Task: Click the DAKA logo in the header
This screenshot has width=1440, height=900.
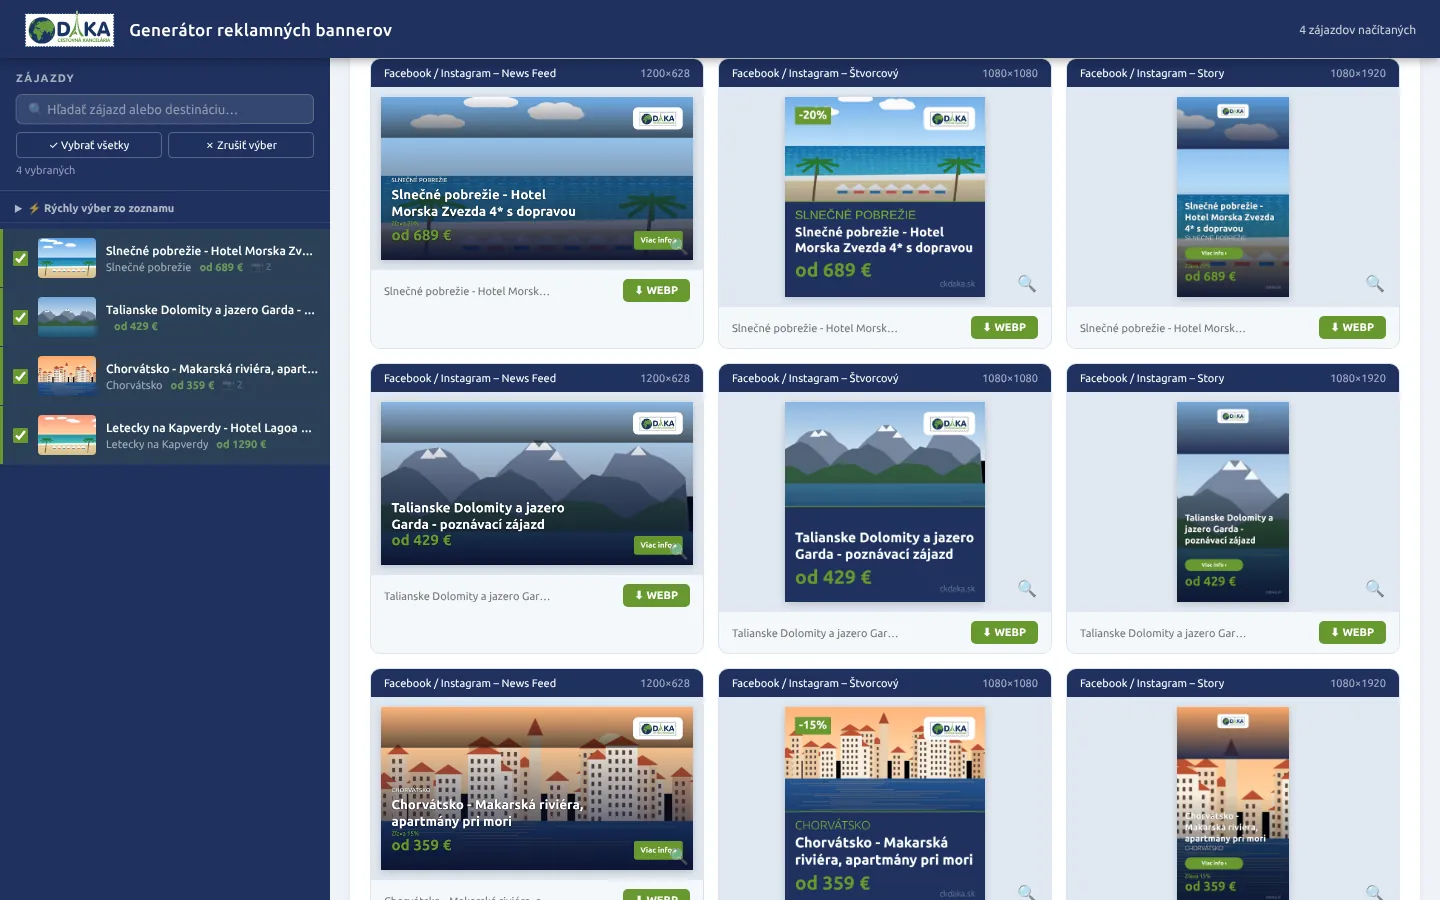Action: 69,30
